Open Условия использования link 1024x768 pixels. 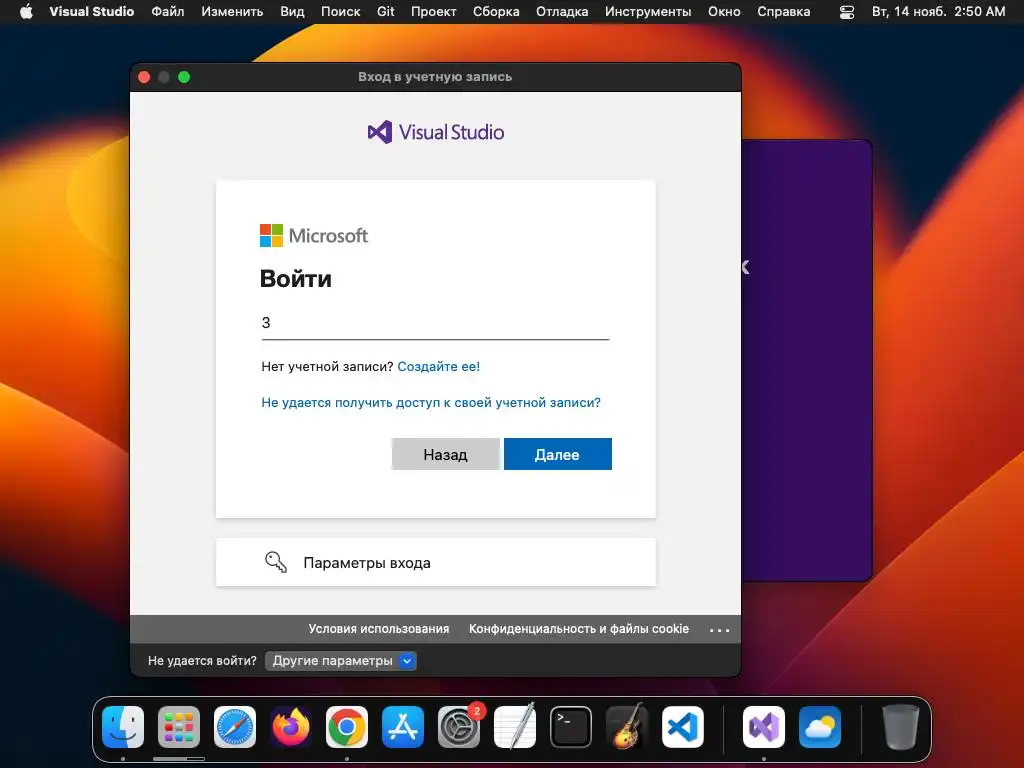pos(379,628)
